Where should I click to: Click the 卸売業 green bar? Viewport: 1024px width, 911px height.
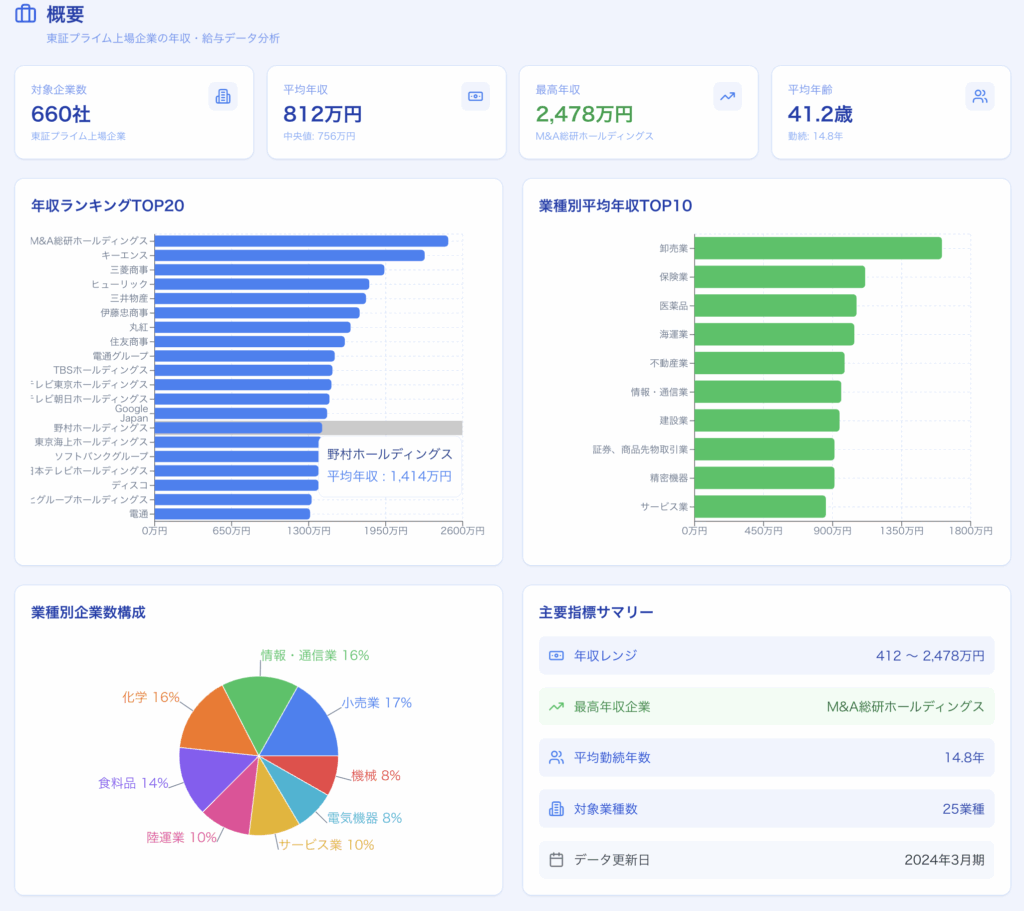point(817,248)
